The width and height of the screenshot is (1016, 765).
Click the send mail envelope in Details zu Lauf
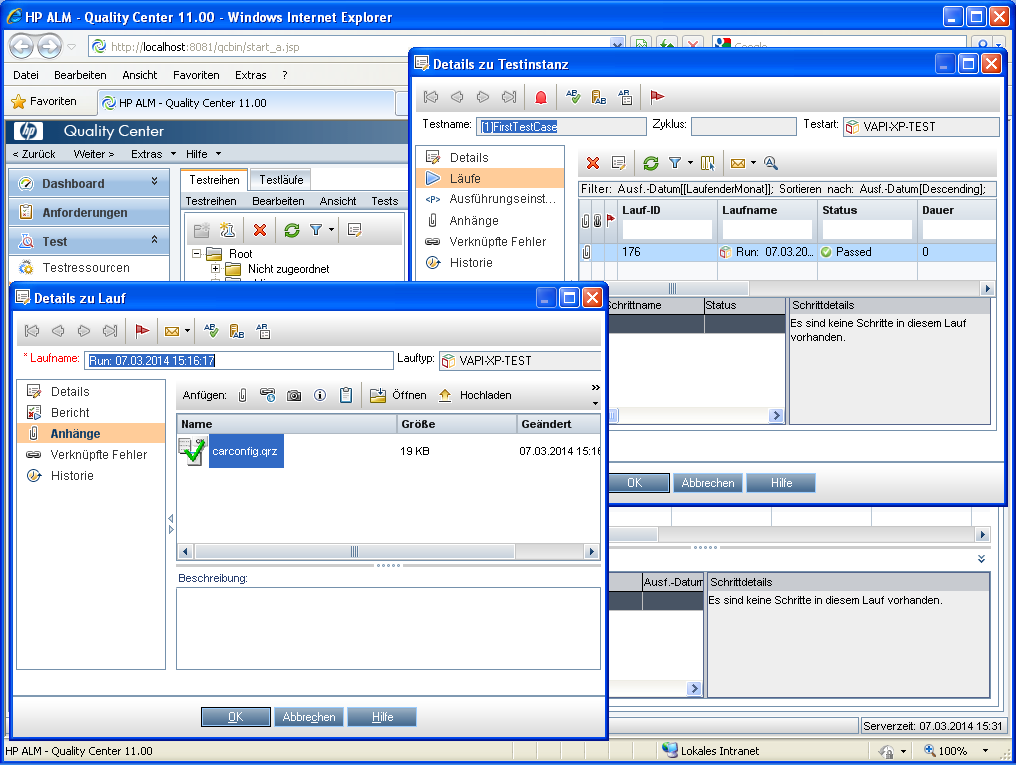pyautogui.click(x=172, y=331)
